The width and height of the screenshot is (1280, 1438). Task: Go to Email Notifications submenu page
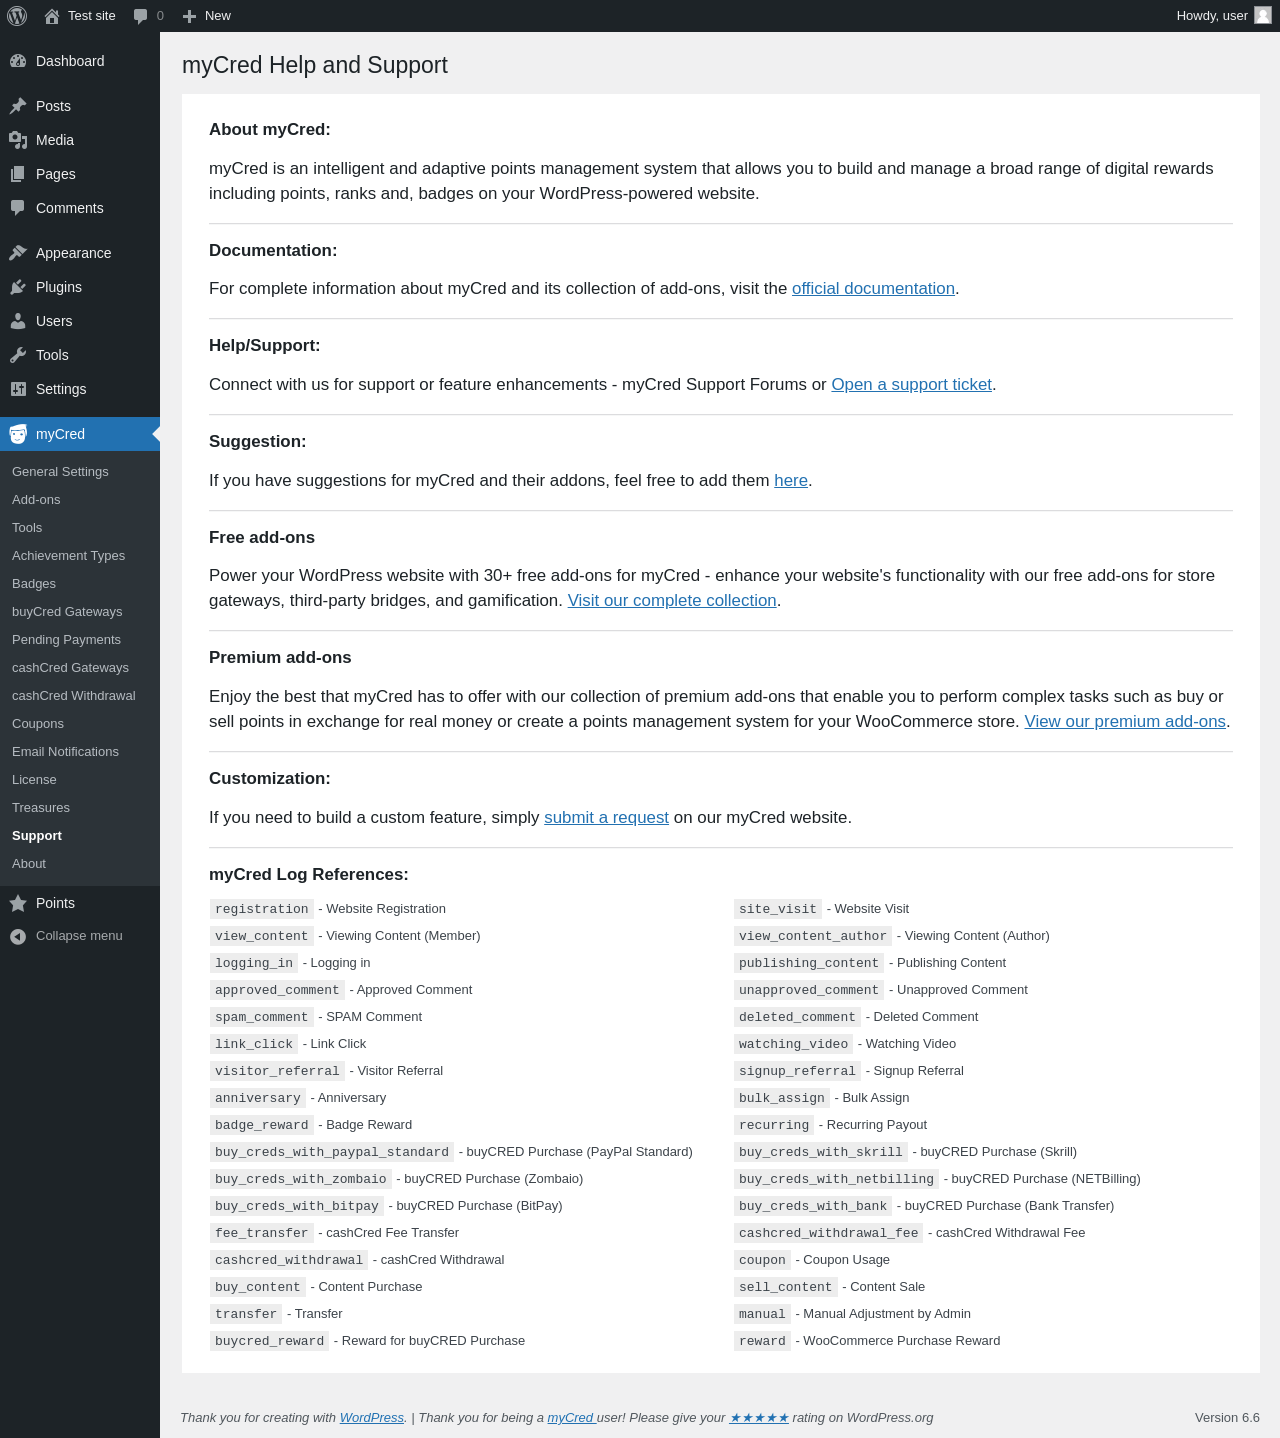coord(65,752)
